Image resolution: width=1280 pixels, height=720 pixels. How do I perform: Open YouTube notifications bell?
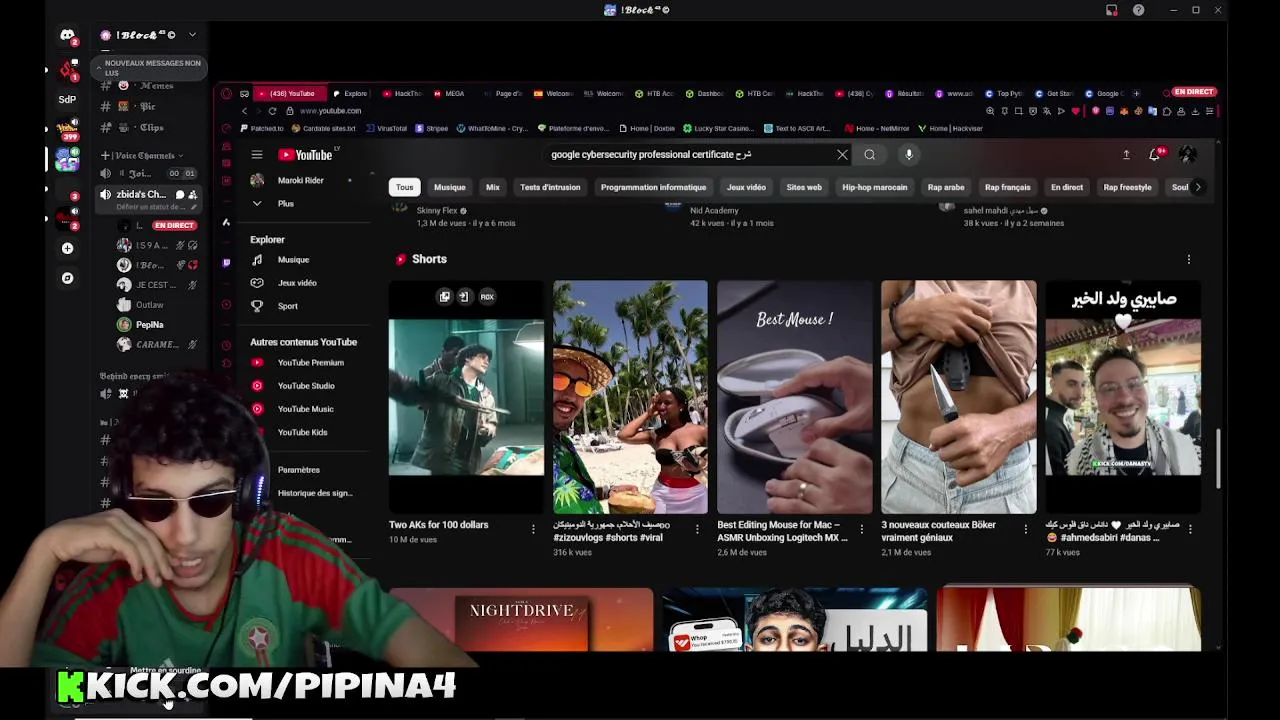point(1156,154)
